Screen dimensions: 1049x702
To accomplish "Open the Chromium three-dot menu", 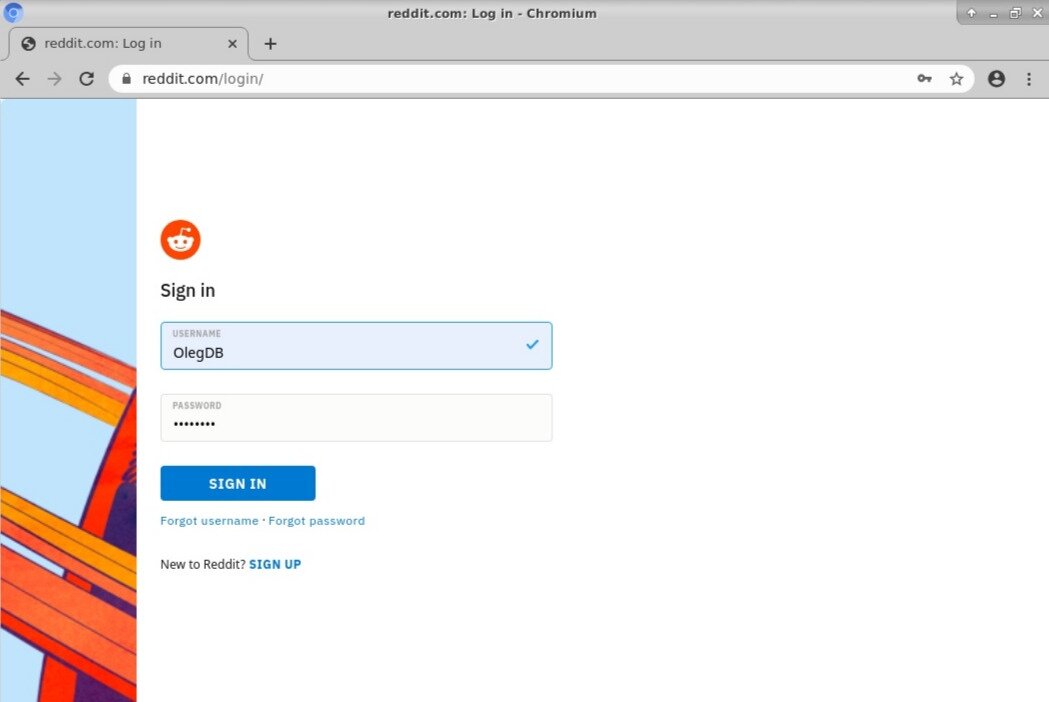I will [1029, 79].
